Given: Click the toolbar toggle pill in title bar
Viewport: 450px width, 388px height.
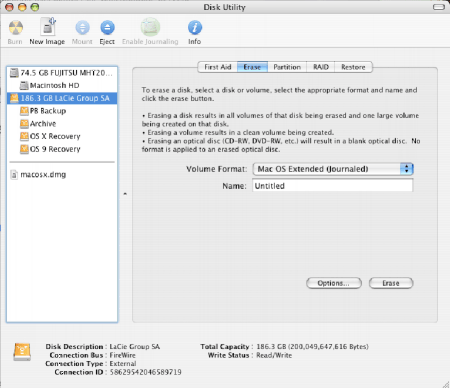Looking at the screenshot, I should [439, 7].
